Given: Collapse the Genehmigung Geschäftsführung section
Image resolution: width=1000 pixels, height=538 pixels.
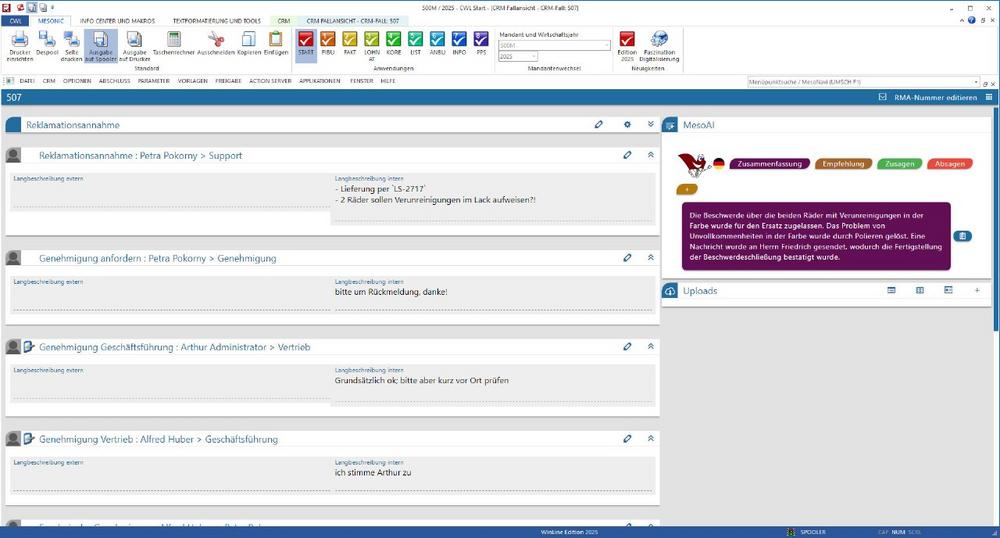Looking at the screenshot, I should [650, 347].
